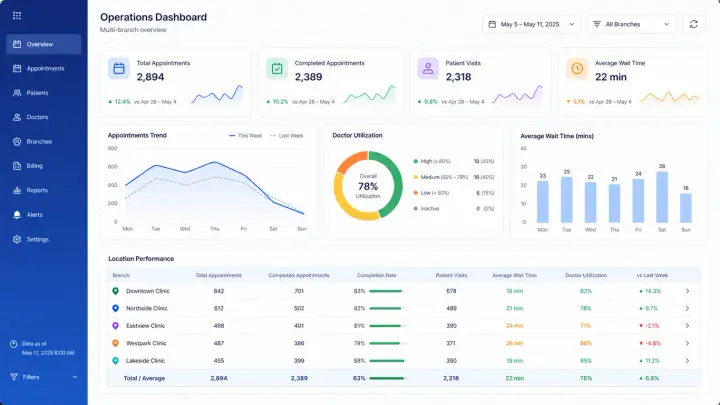The height and width of the screenshot is (405, 720).
Task: Click the Alerts bell icon
Action: click(17, 214)
